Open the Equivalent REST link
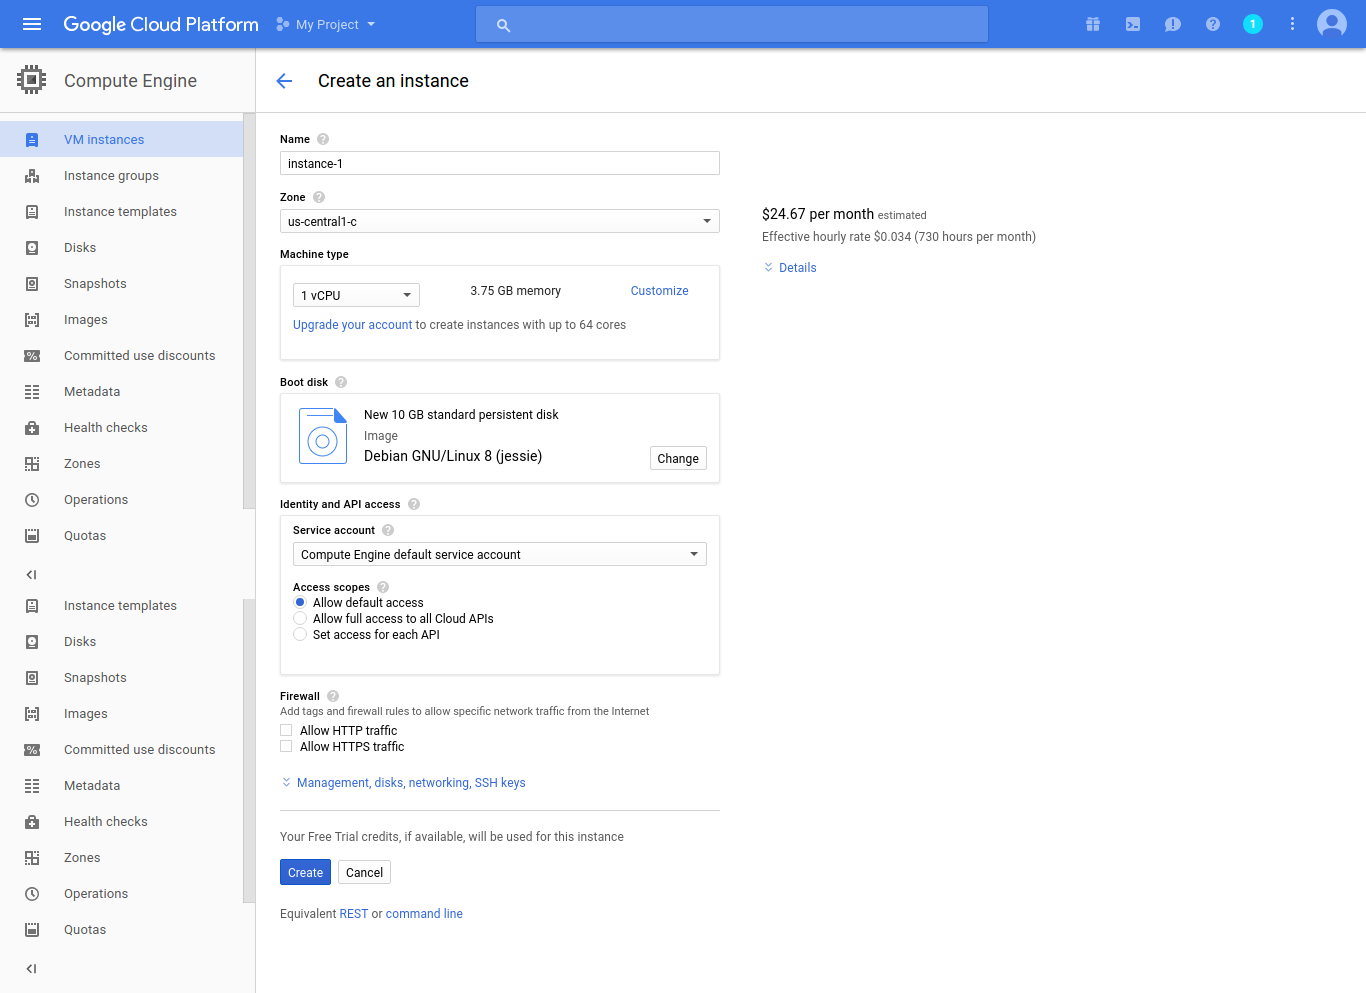Screen dimensions: 1366x993 (x=354, y=914)
